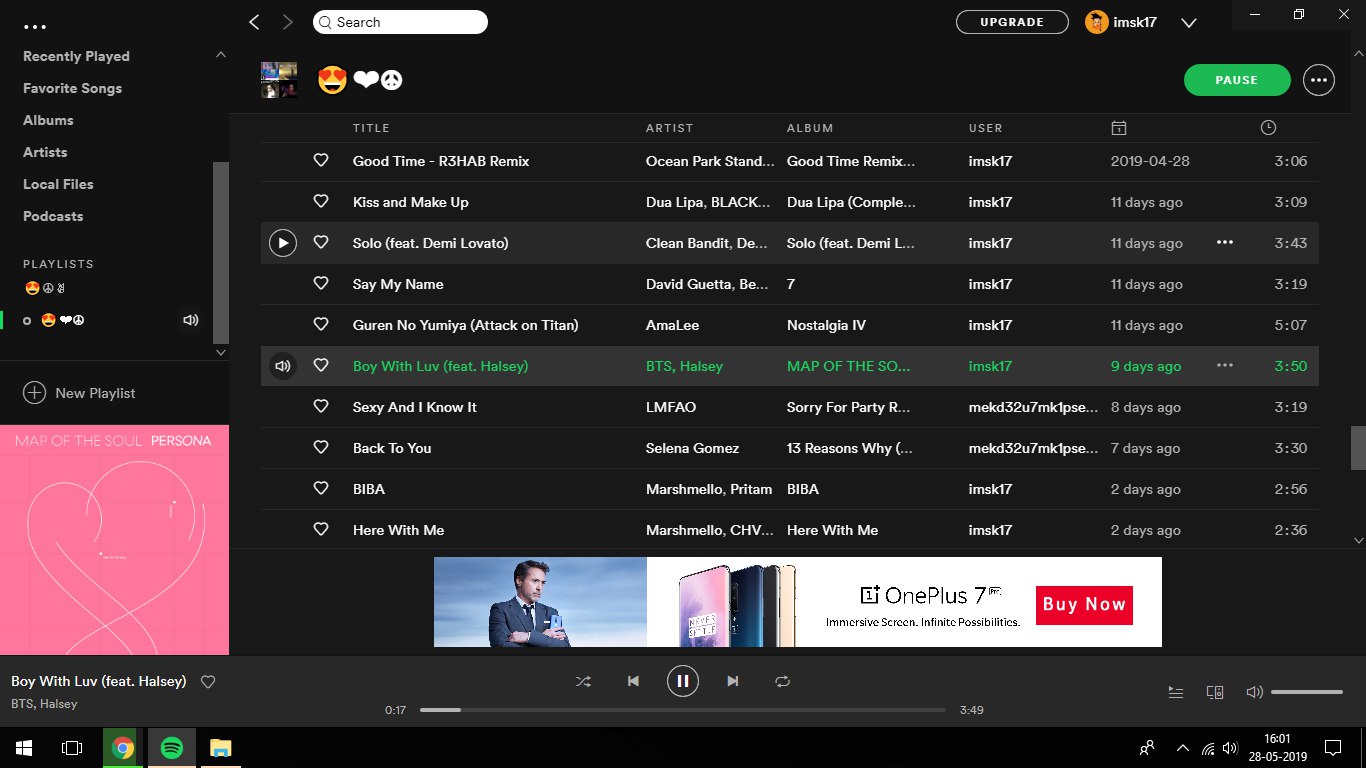1366x768 pixels.
Task: Open Local Files in sidebar
Action: pos(58,184)
